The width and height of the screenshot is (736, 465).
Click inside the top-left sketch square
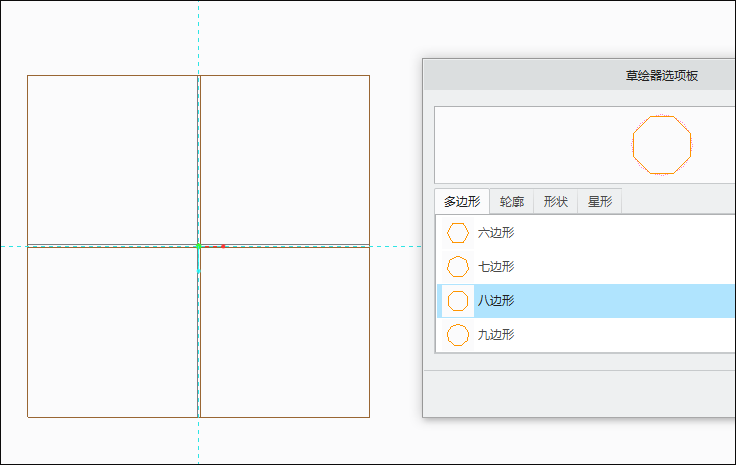pyautogui.click(x=113, y=160)
